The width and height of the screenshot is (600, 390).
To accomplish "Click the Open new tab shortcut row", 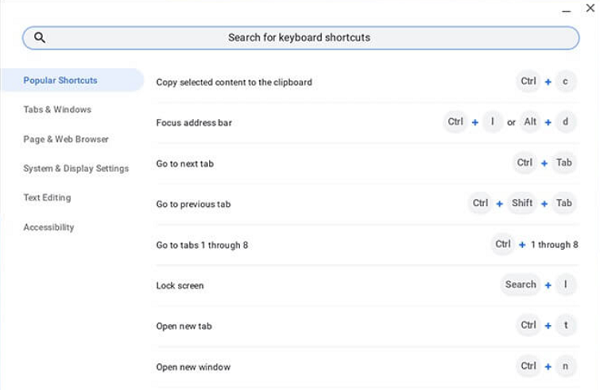I will pyautogui.click(x=367, y=326).
